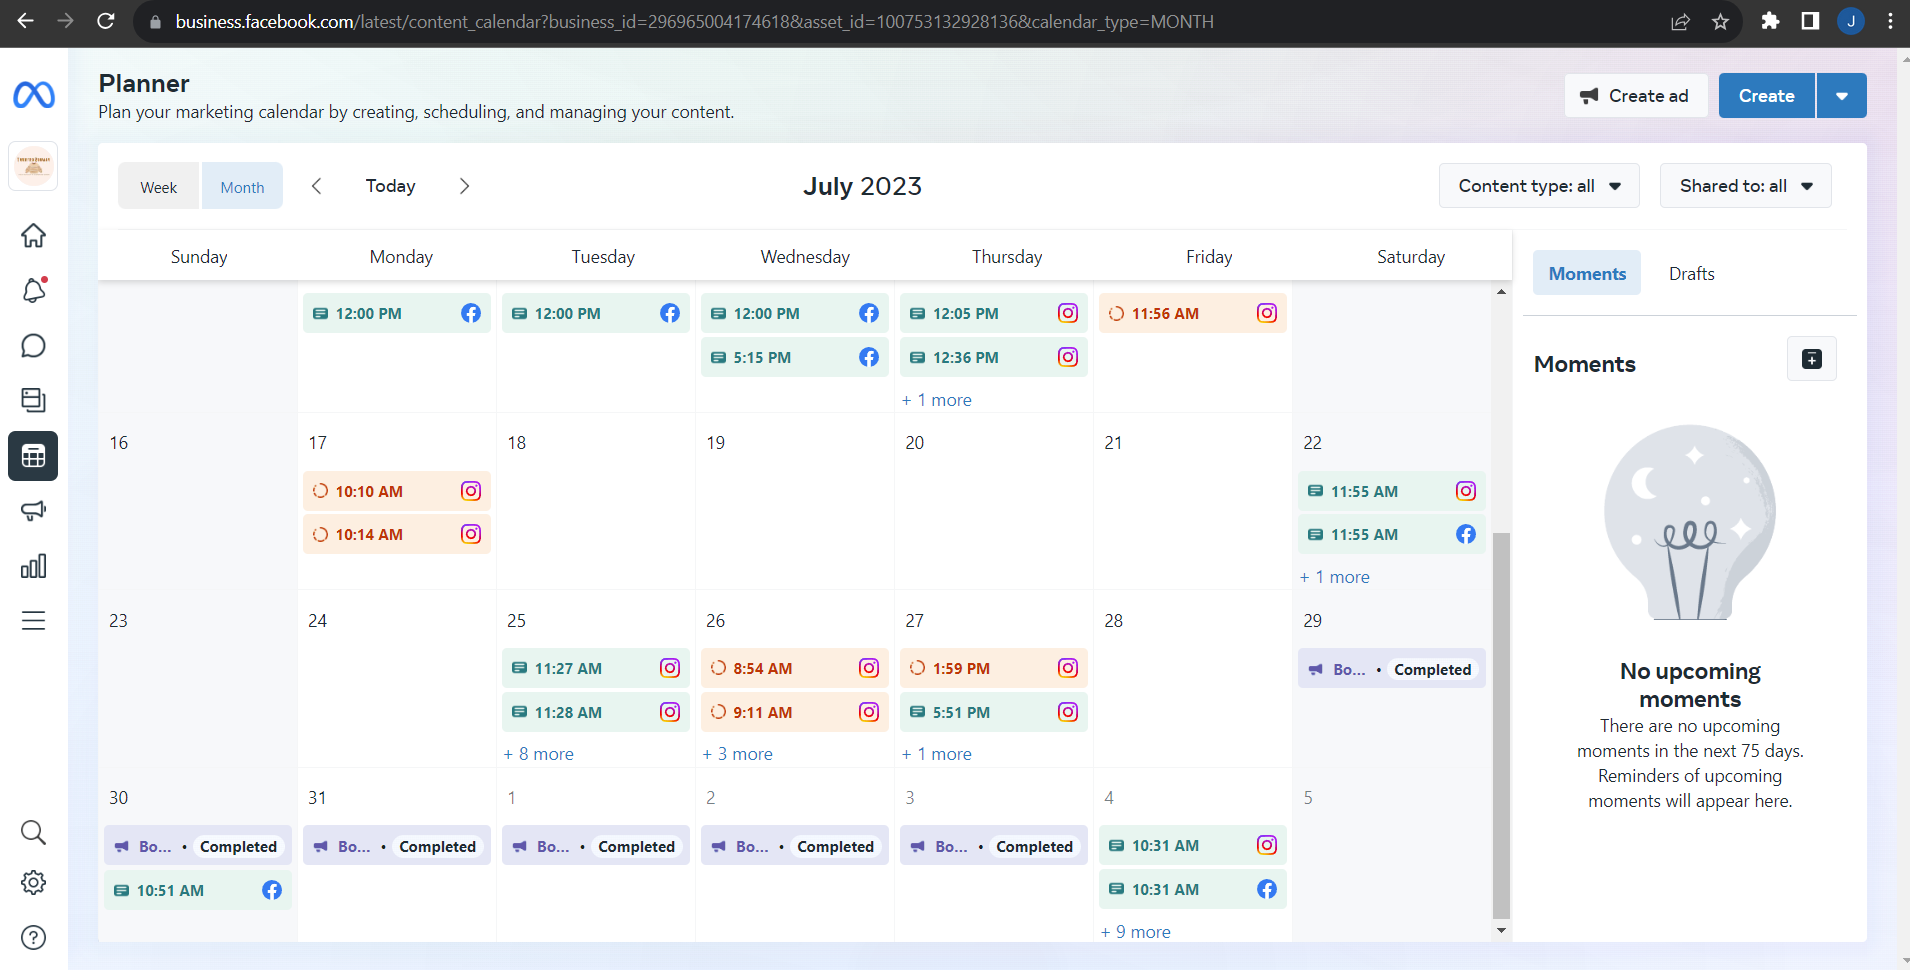Open 10:14 AM Instagram post on 17th
This screenshot has height=970, width=1910.
tap(397, 534)
